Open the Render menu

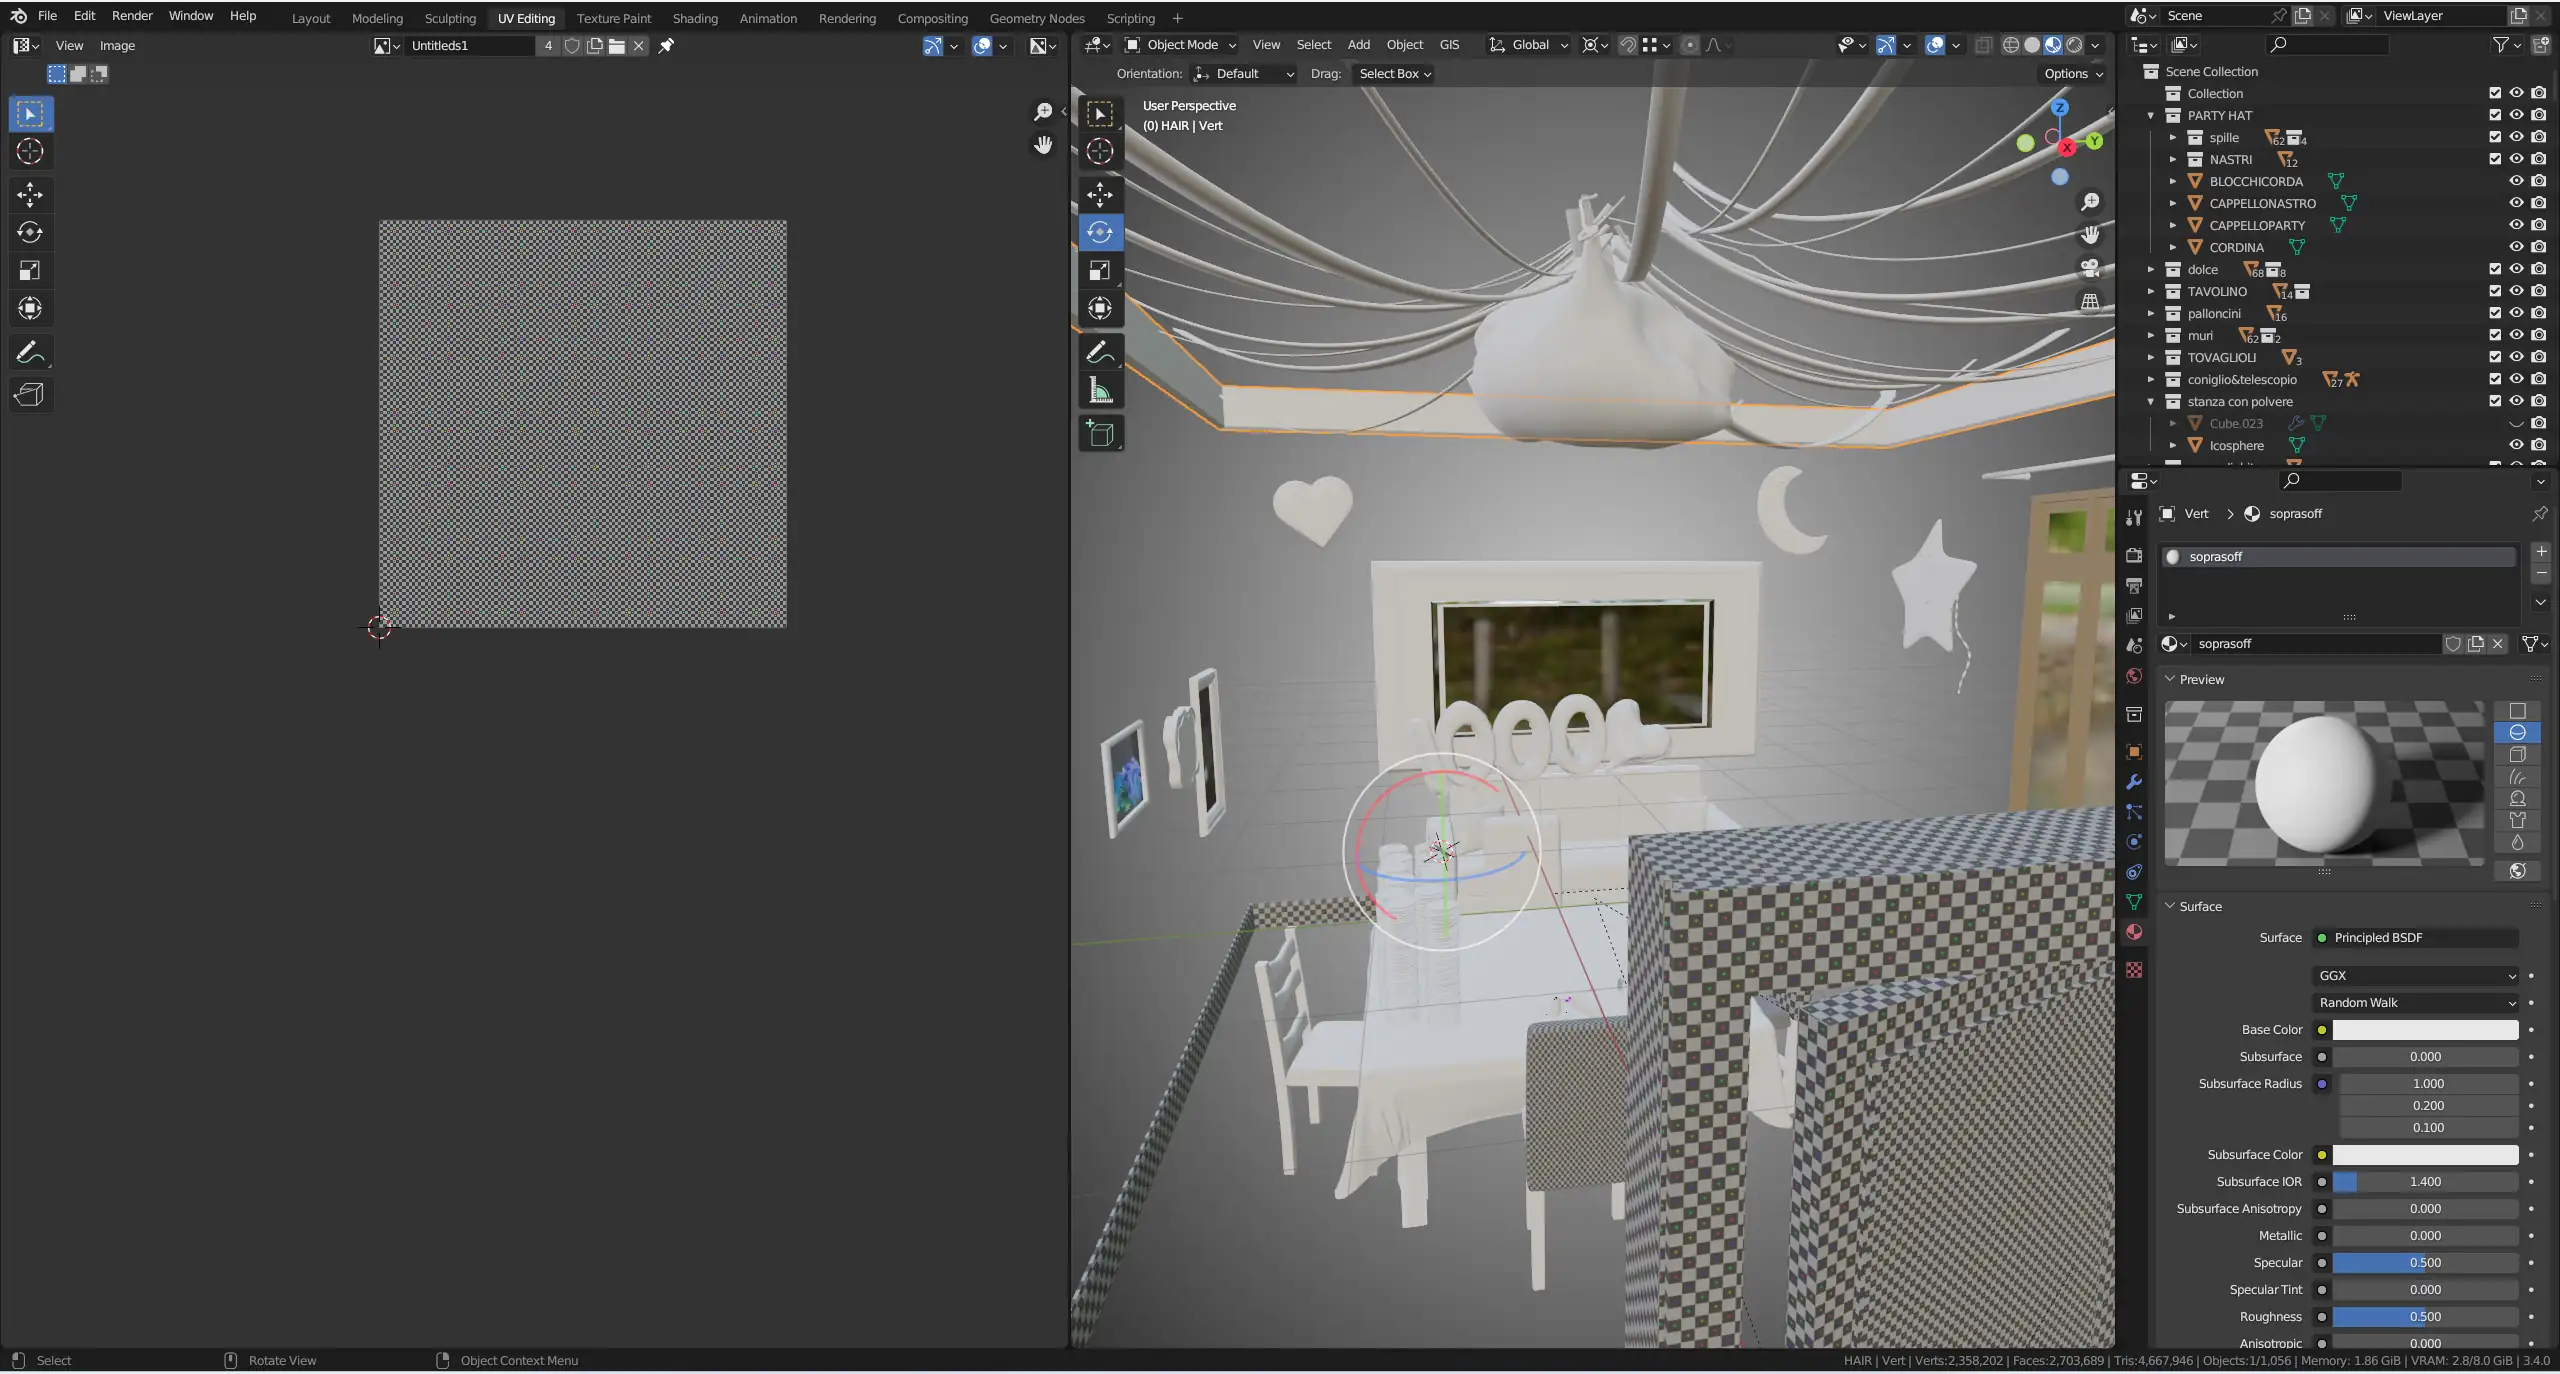point(132,15)
